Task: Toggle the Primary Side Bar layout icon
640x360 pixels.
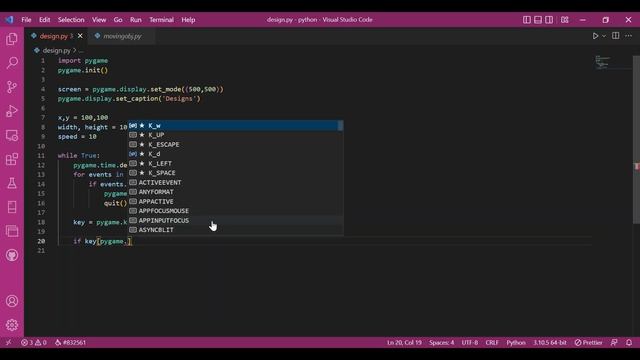Action: pyautogui.click(x=527, y=20)
